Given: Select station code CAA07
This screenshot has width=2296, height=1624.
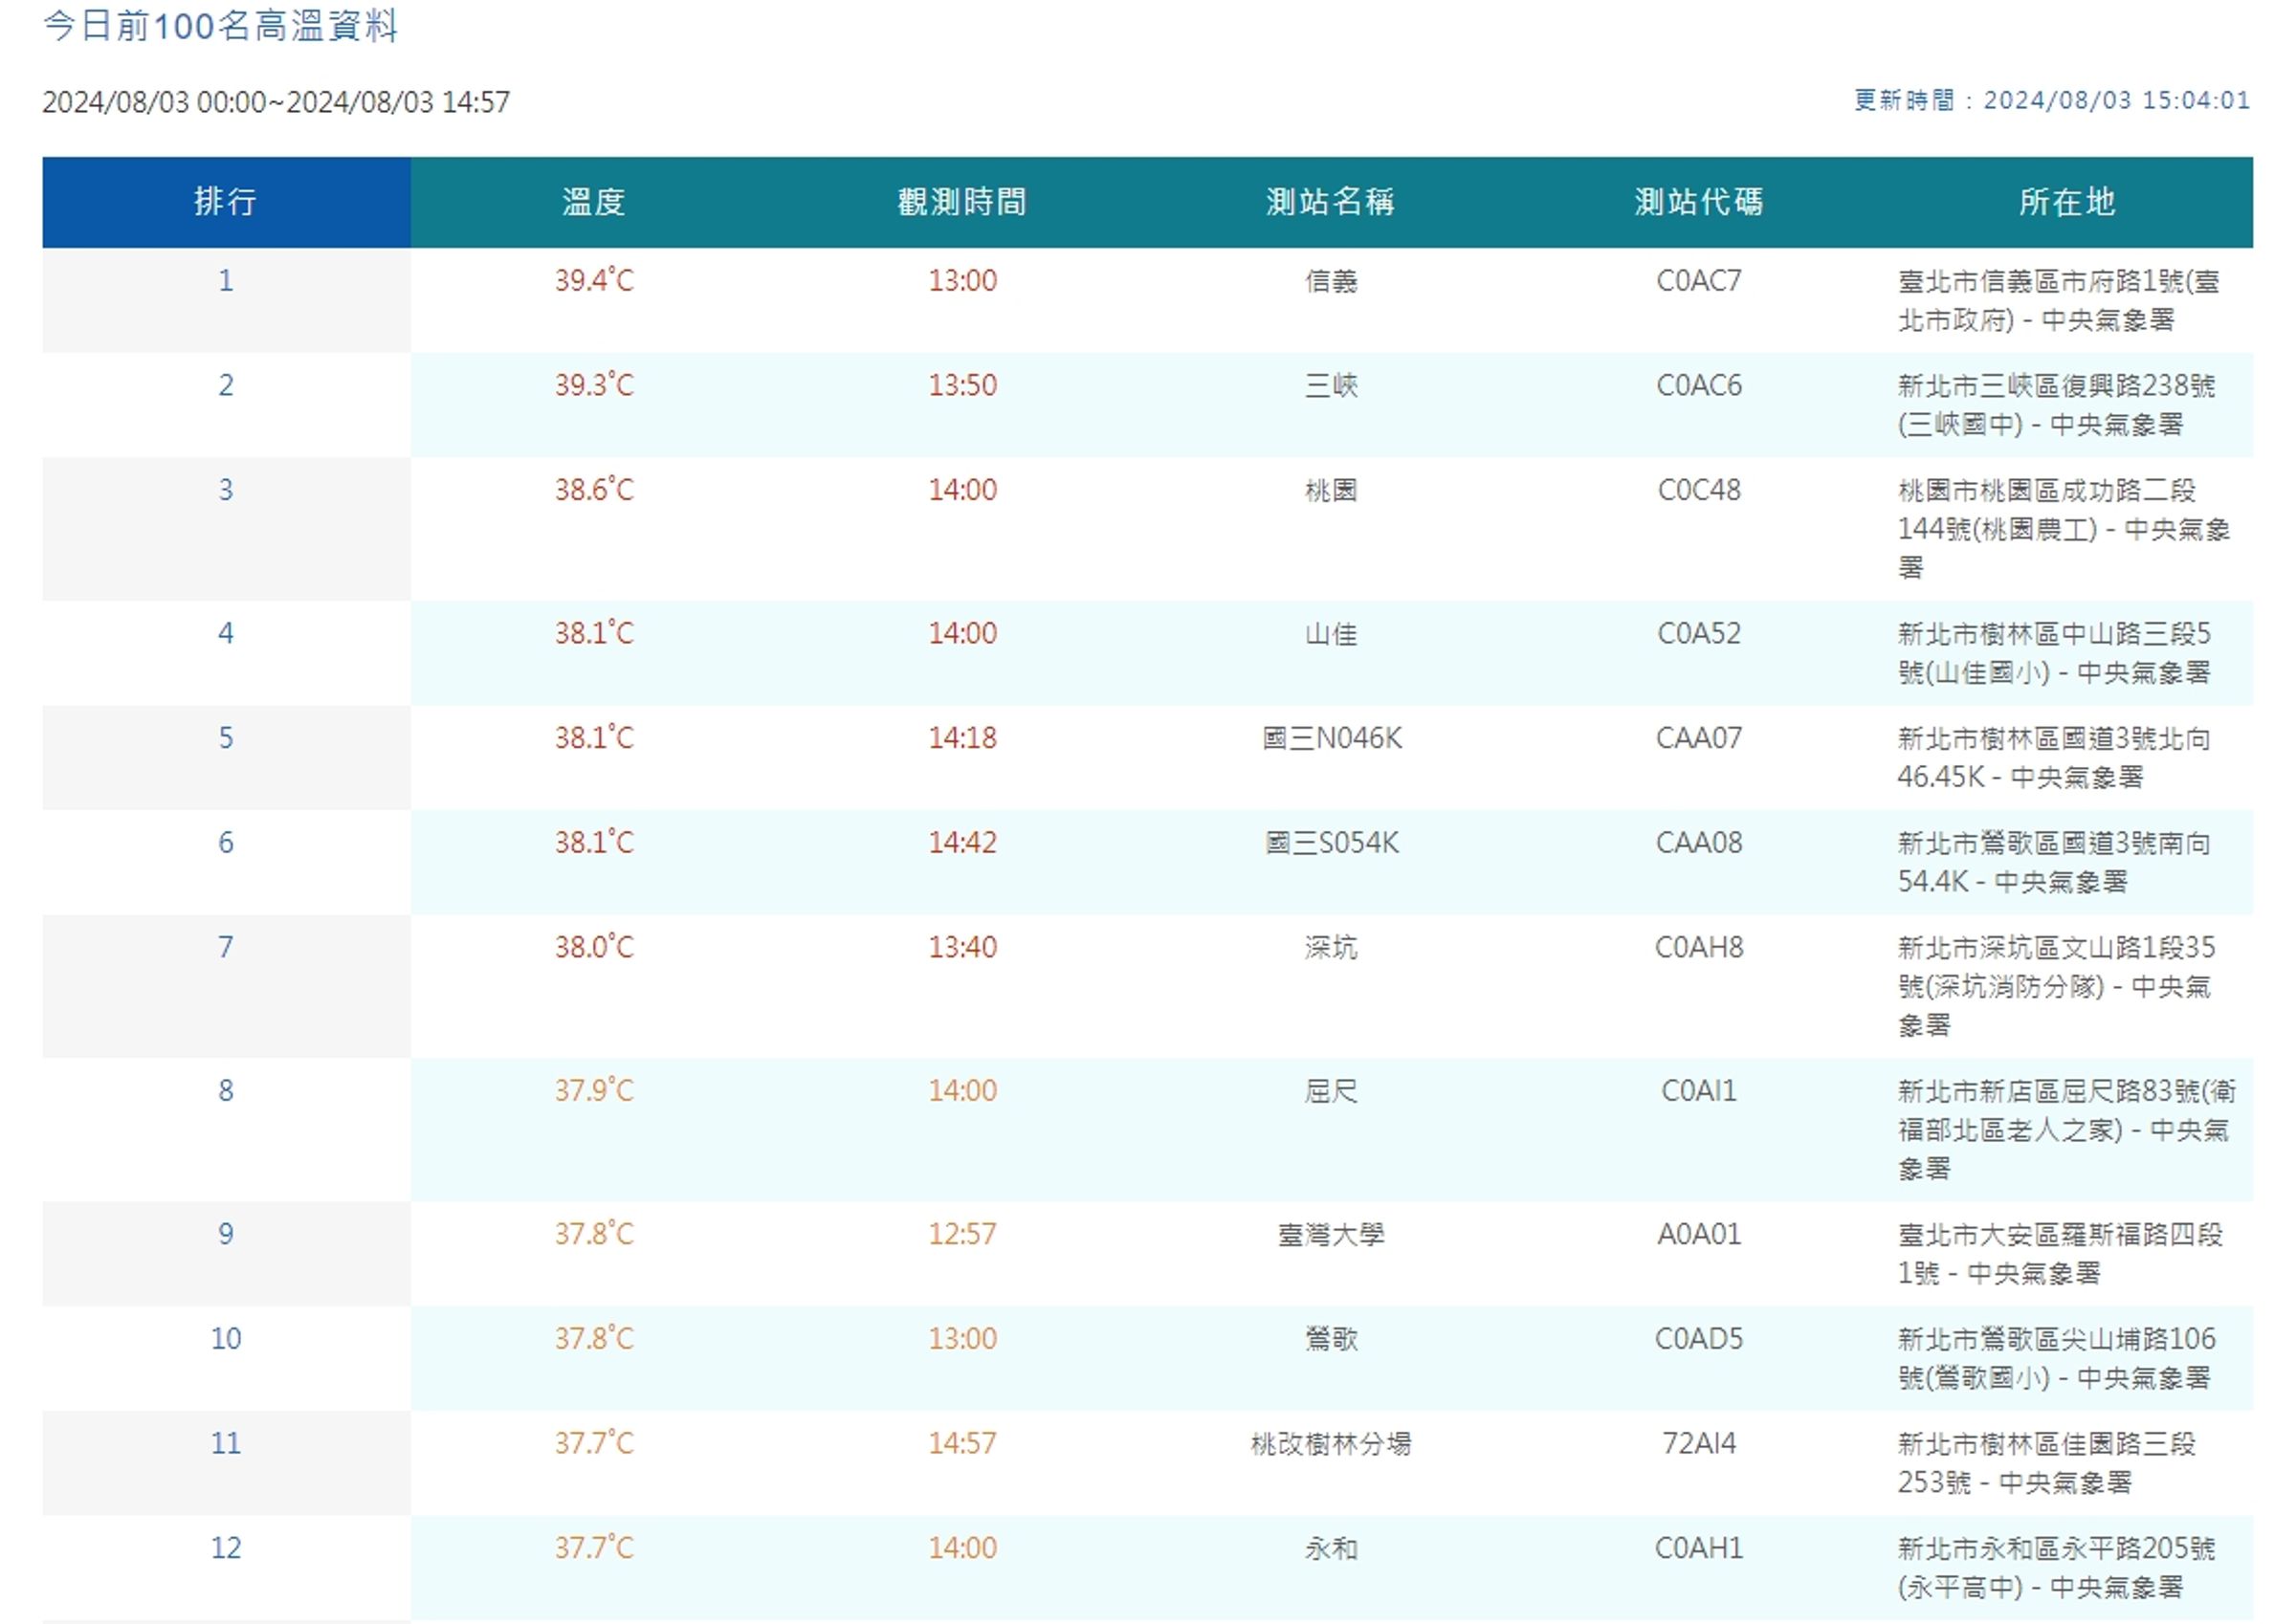Looking at the screenshot, I should [x=1699, y=738].
